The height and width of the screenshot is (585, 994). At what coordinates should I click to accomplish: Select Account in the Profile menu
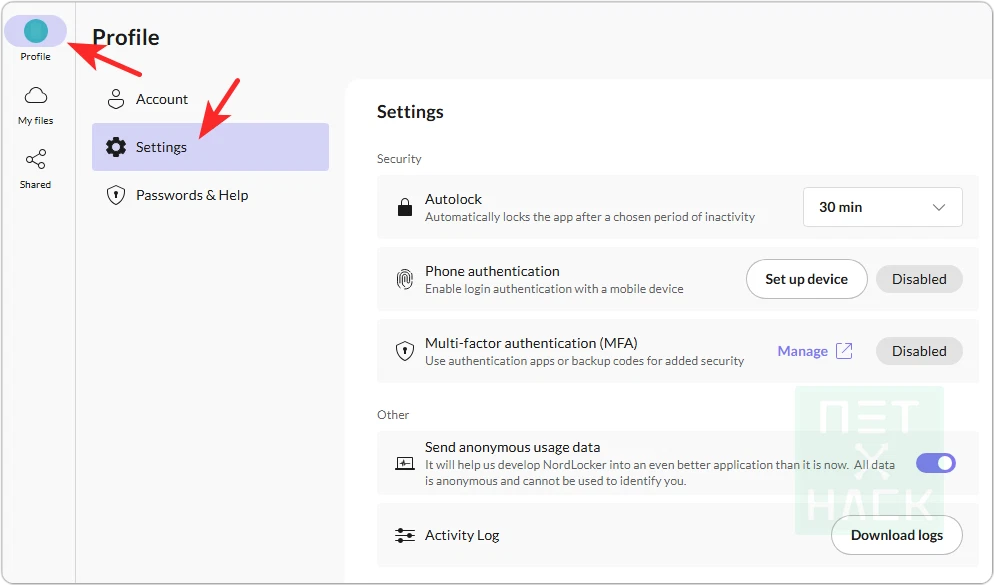162,99
